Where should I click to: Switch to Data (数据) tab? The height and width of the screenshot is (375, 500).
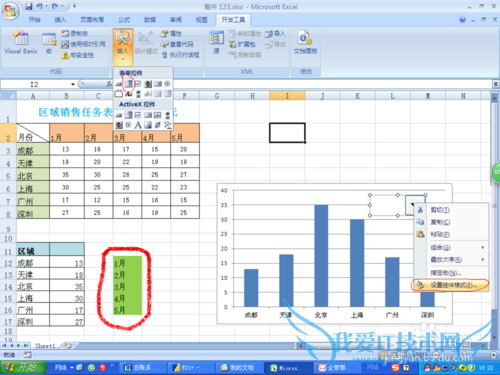150,20
